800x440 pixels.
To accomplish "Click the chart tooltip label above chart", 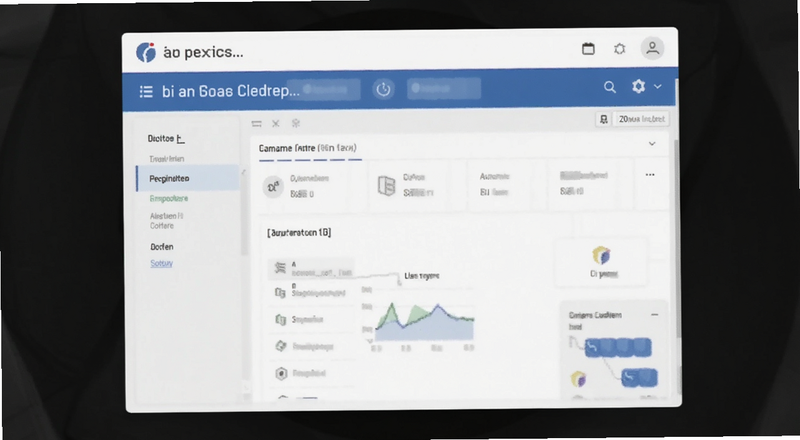I will pos(421,276).
